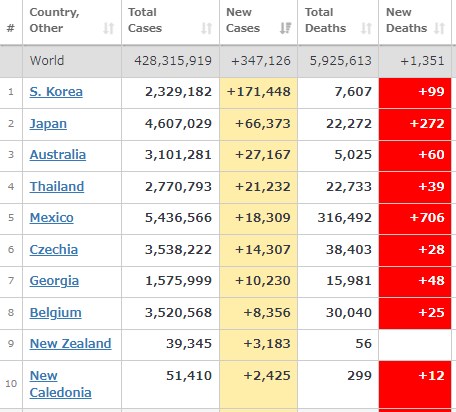Open the Mexico country link
Viewport: 456px width, 412px height.
tap(52, 218)
